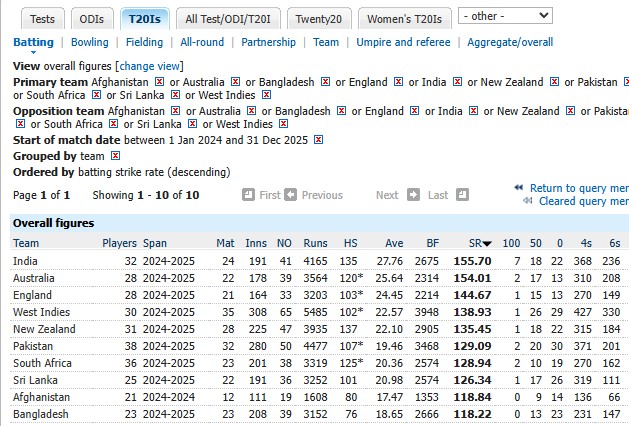Open the Twenty20 tab
Screen dimensions: 629x426
[319, 19]
